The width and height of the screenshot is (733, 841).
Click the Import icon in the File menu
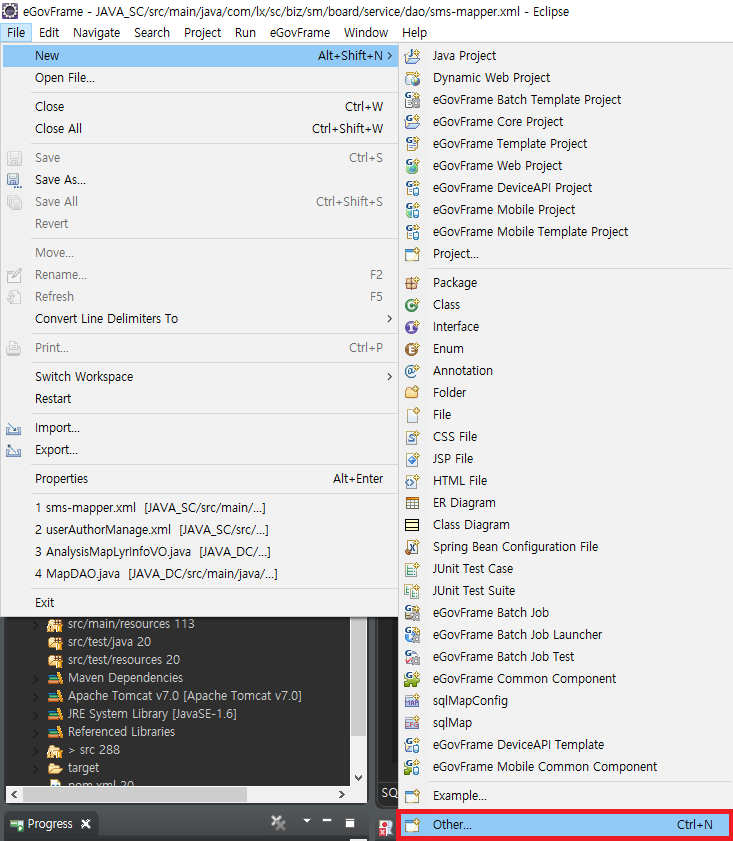click(14, 428)
